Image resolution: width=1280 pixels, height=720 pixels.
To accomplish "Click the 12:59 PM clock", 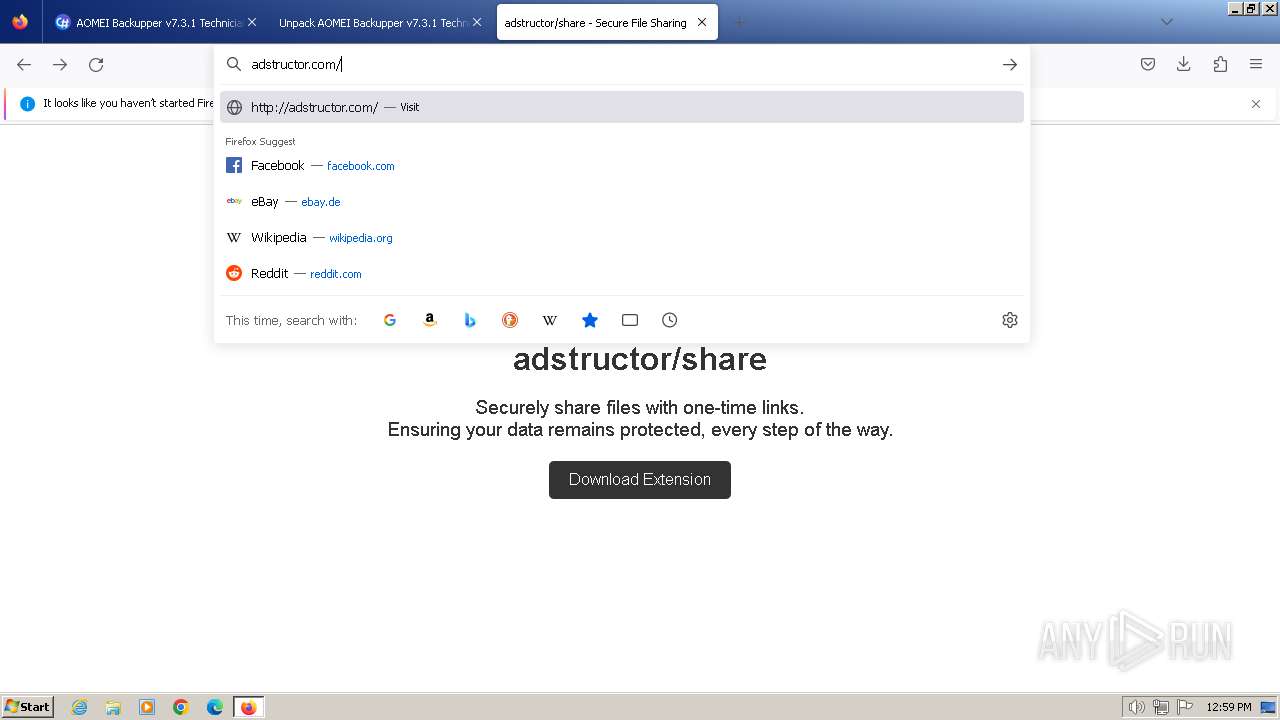I will click(1228, 707).
